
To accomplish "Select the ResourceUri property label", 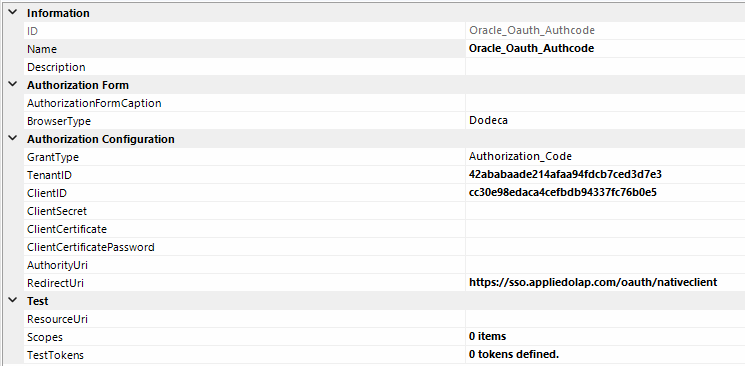I will 57,319.
